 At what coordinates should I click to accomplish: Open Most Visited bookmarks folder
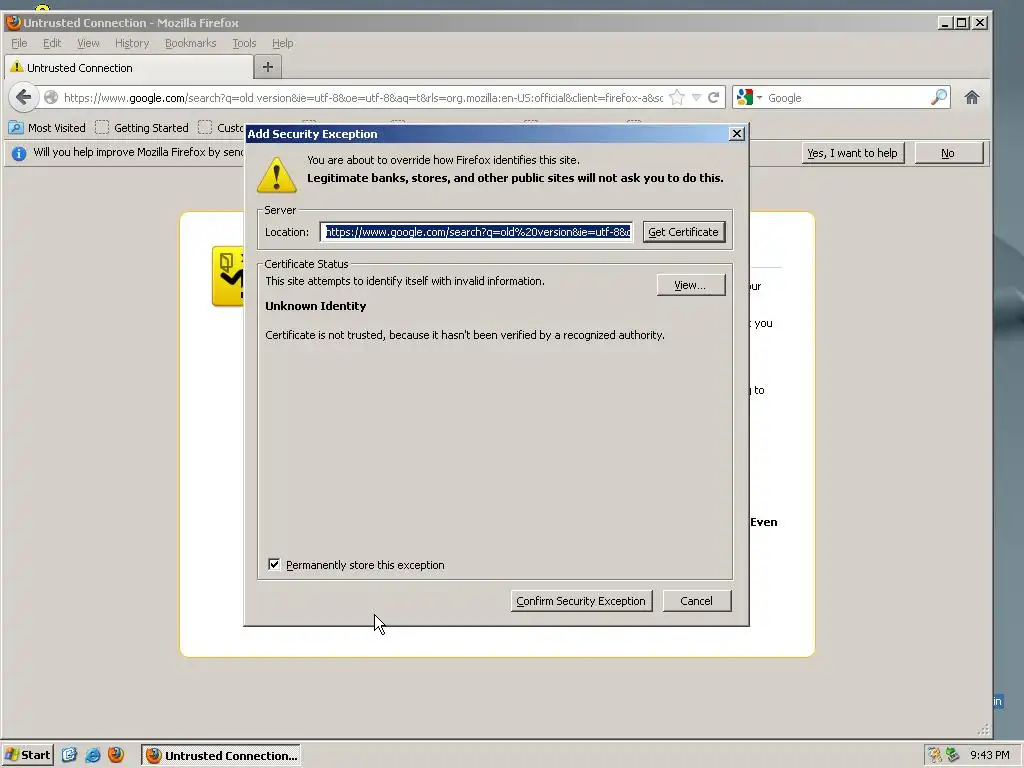(x=47, y=128)
